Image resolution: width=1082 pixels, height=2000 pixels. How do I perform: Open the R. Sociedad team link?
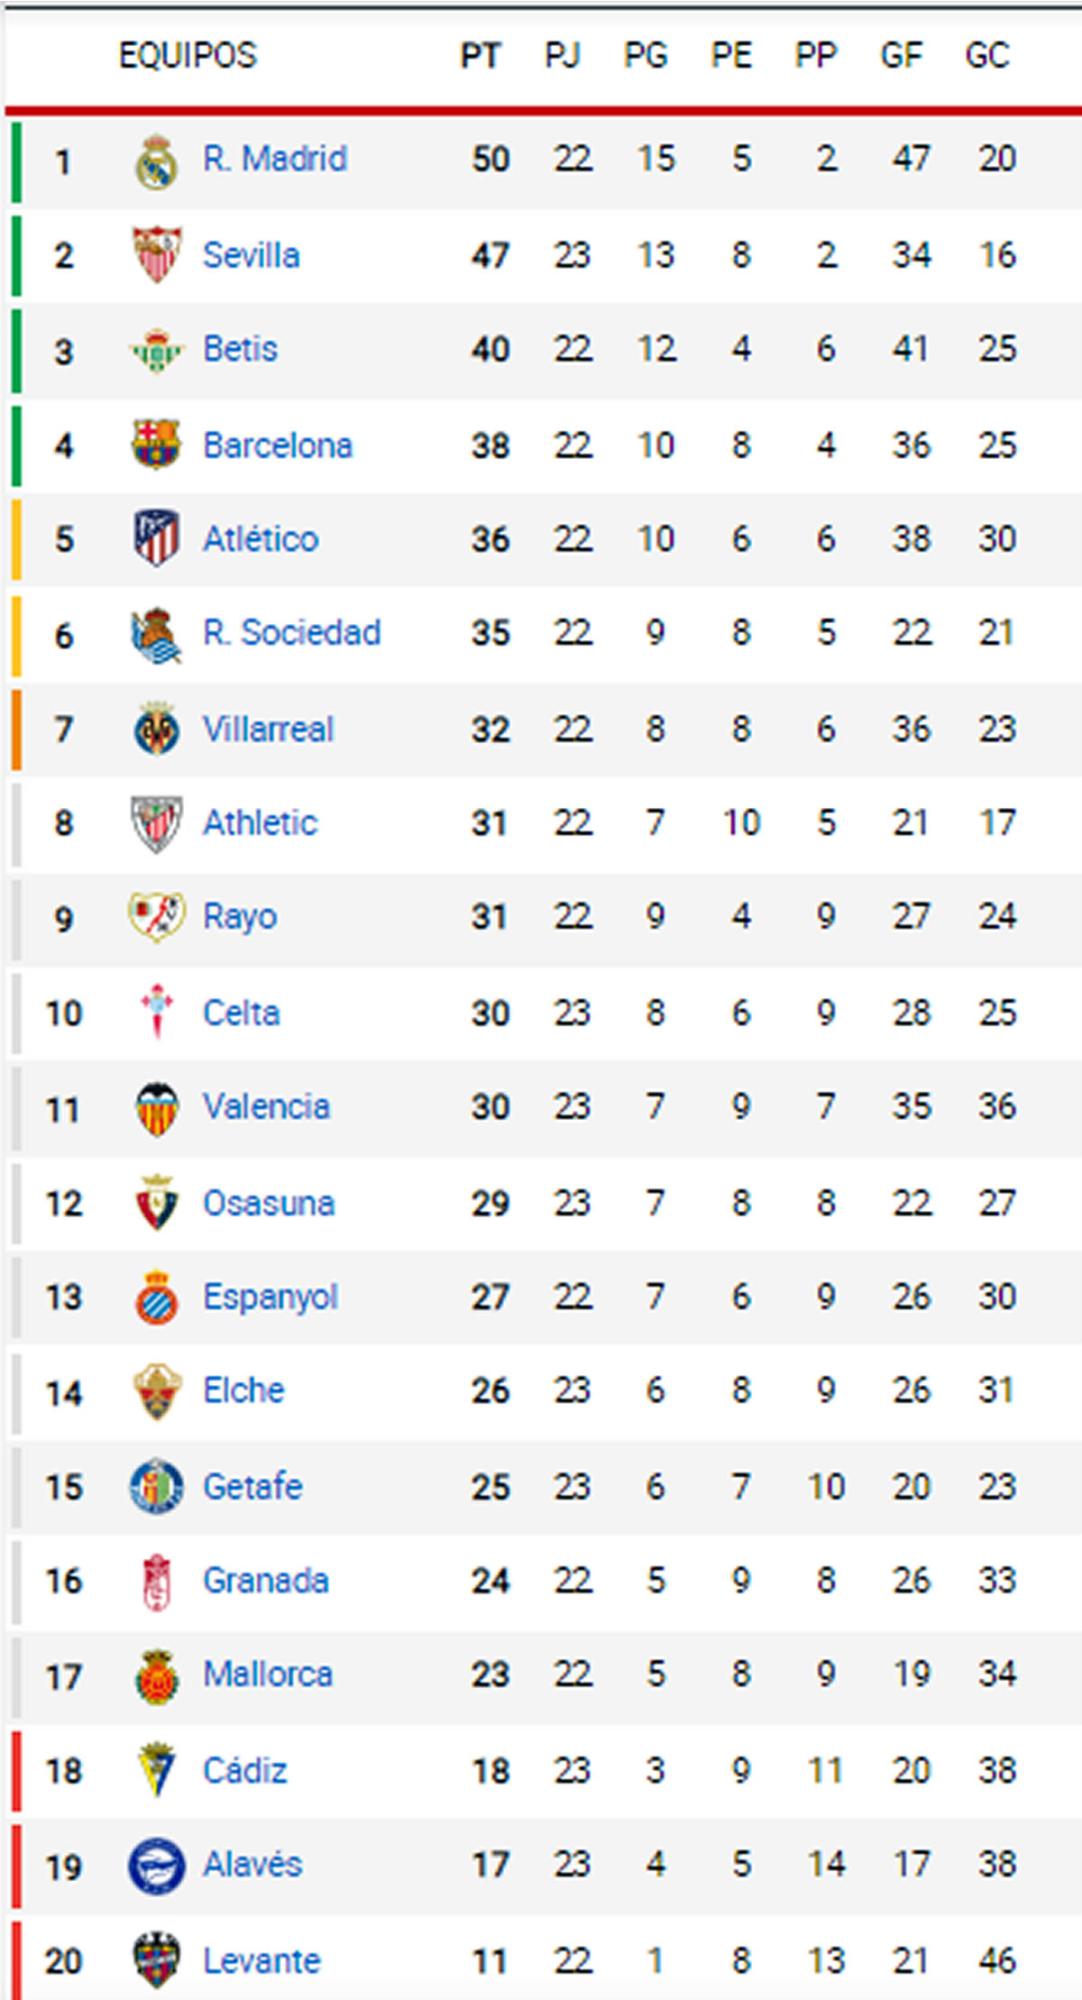291,633
